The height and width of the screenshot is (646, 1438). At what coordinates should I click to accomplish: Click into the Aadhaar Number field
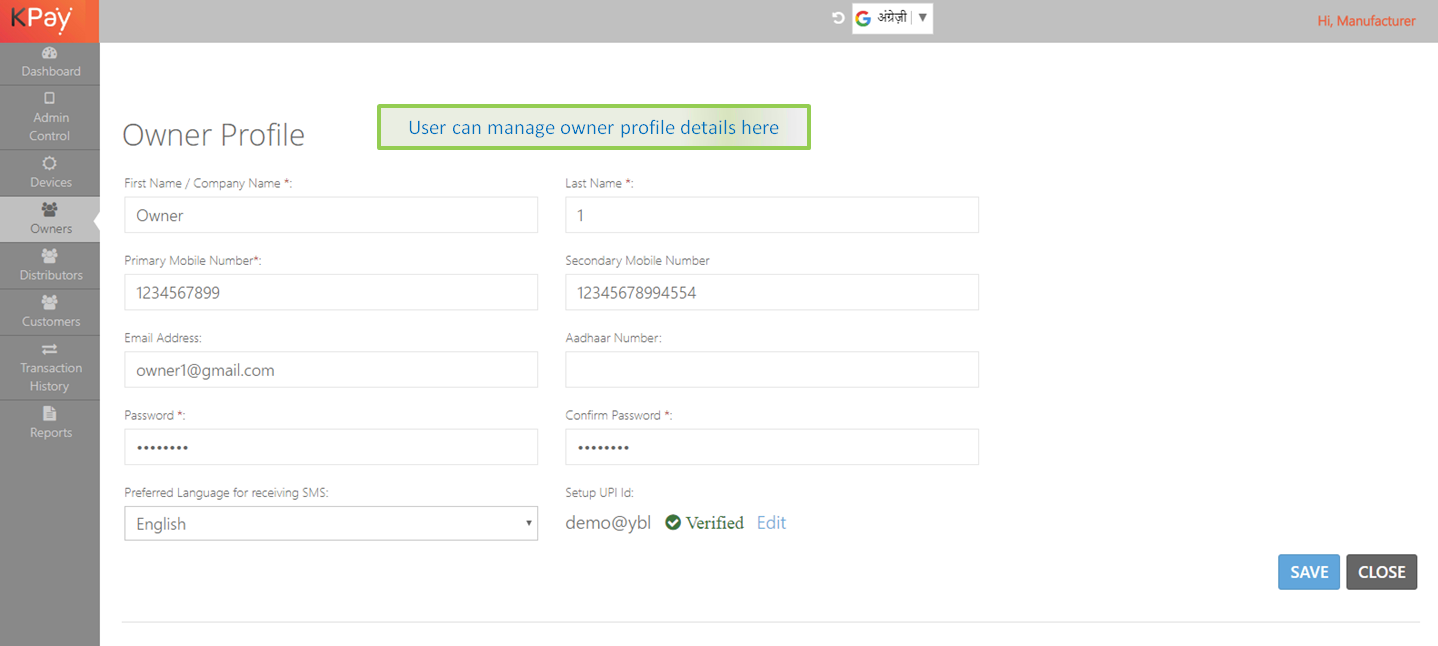[x=771, y=370]
